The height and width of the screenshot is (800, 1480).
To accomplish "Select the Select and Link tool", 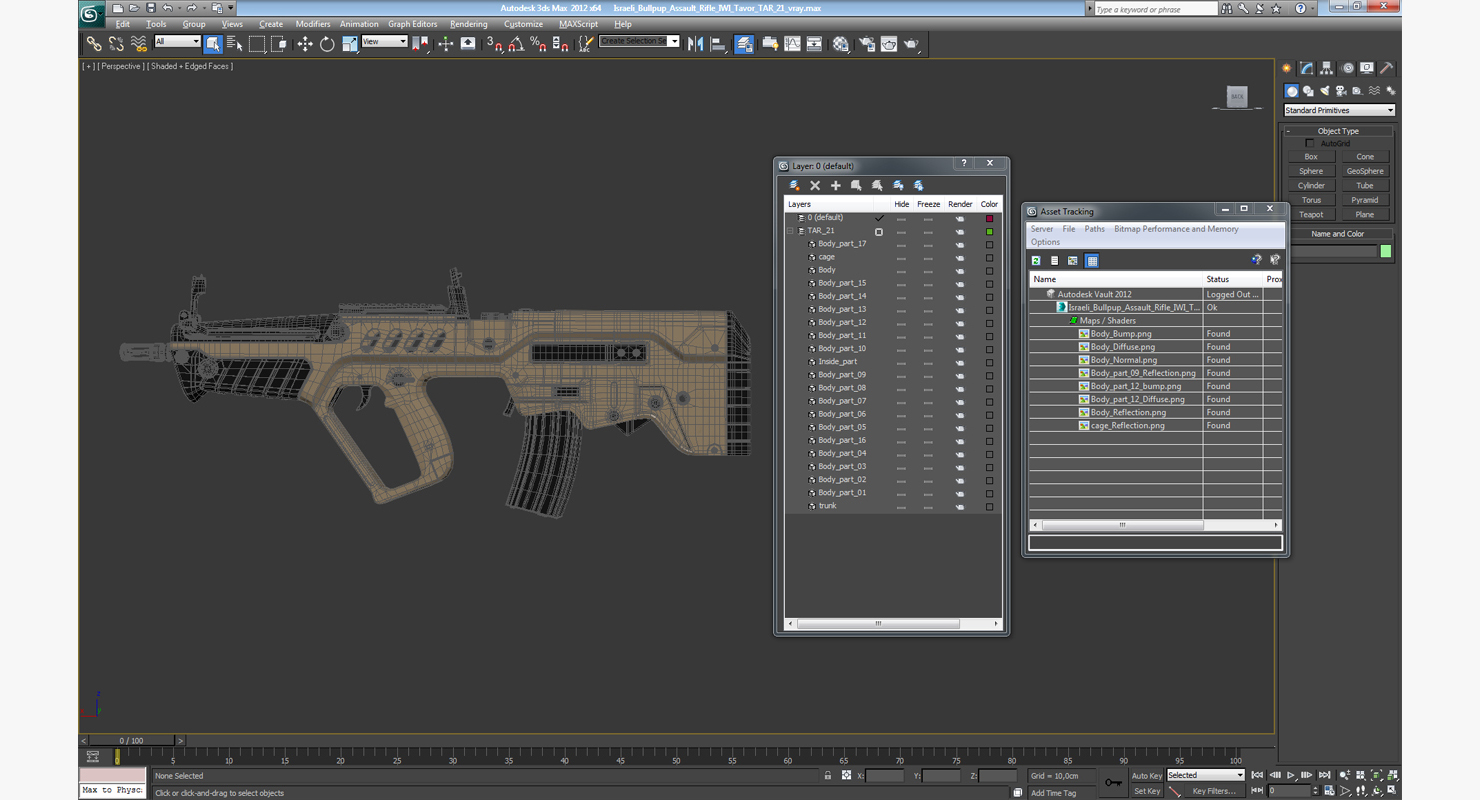I will pyautogui.click(x=93, y=44).
